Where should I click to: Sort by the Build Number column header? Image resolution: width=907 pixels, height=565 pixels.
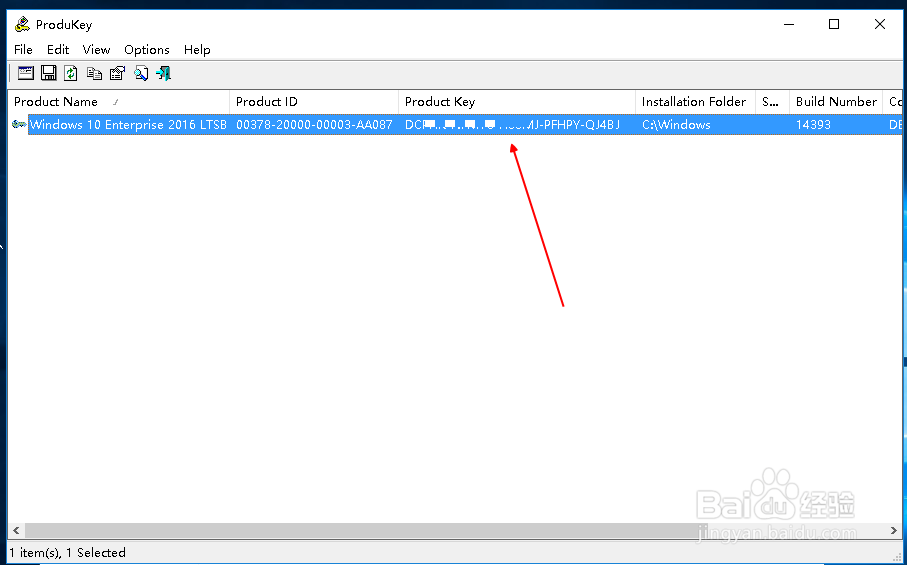click(x=836, y=102)
